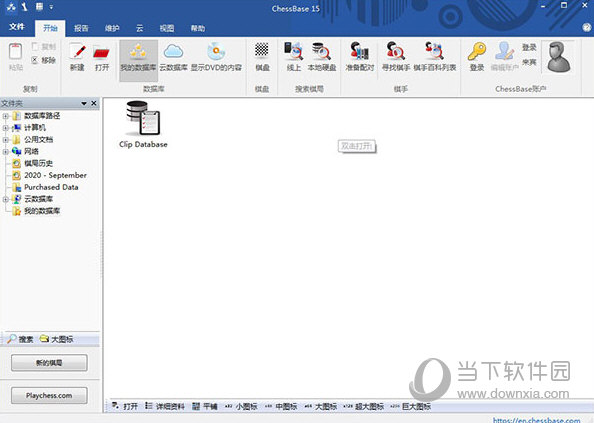Click the 新的棋局 button

tap(49, 363)
